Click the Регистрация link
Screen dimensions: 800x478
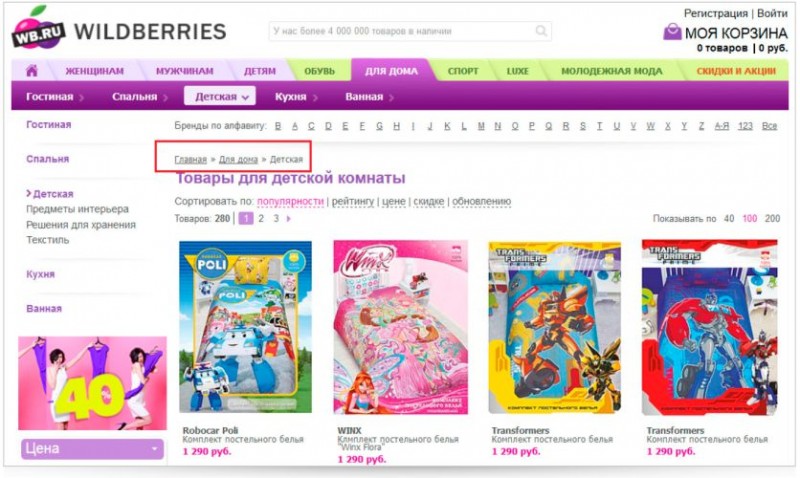715,13
